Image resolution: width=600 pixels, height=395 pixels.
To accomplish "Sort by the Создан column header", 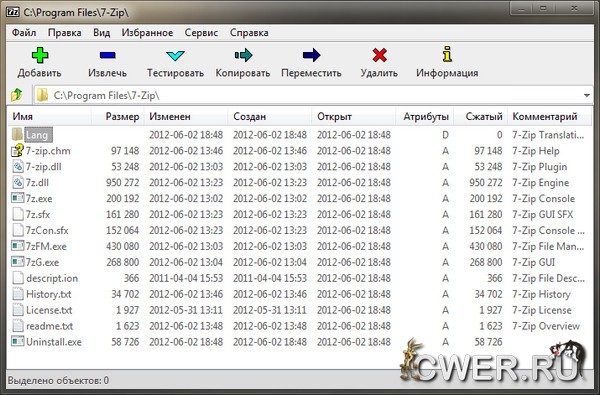I will (269, 116).
